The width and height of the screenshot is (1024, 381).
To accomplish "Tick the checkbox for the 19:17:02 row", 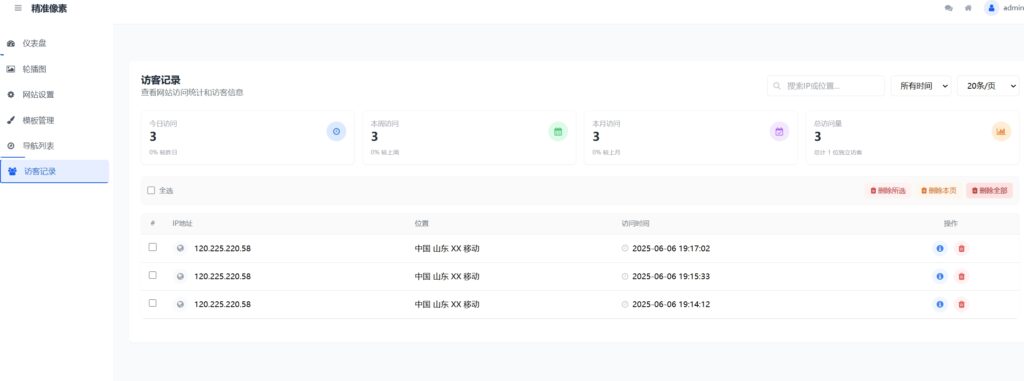I will 153,247.
